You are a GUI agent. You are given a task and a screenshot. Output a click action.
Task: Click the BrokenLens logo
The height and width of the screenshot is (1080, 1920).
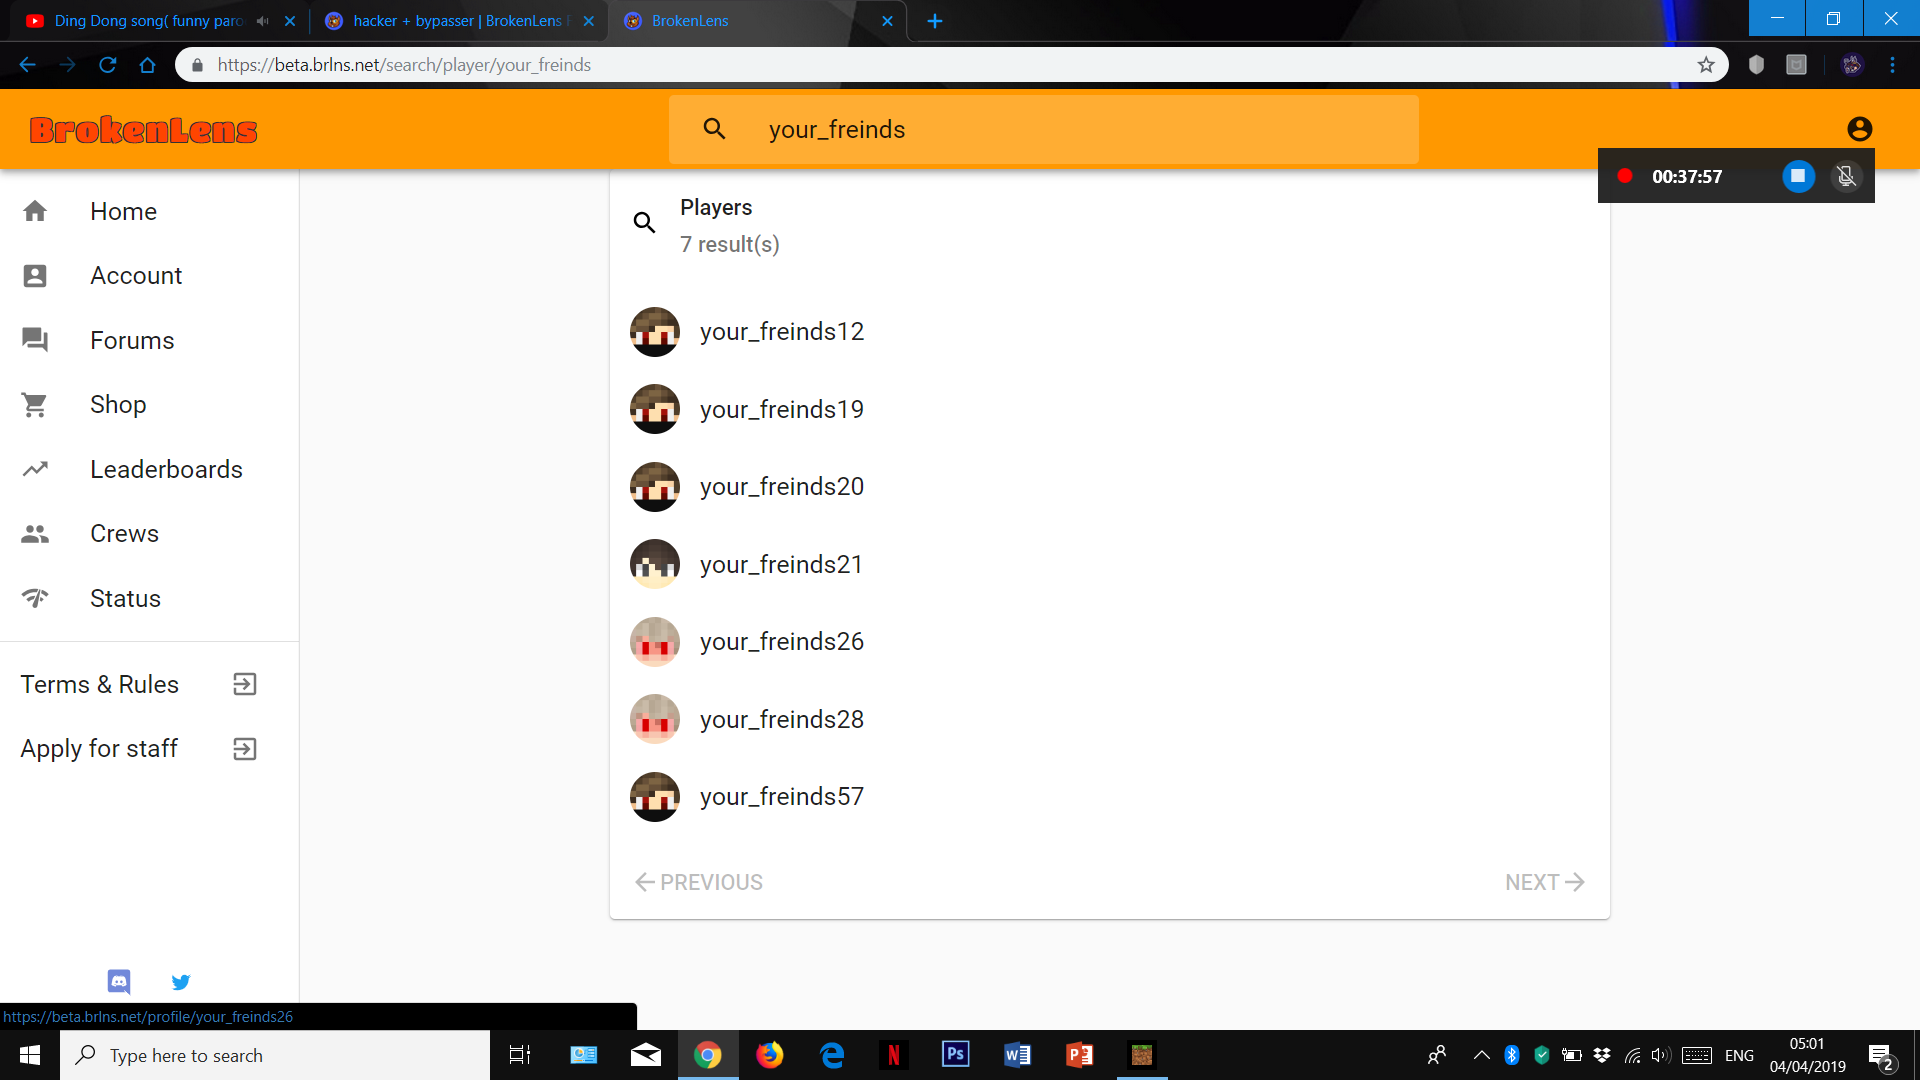[x=143, y=130]
